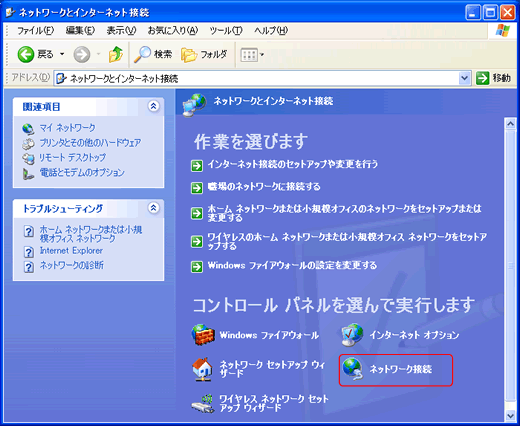Open the ネットワーク接続 label
Viewport: 520px width, 426px height.
point(401,369)
